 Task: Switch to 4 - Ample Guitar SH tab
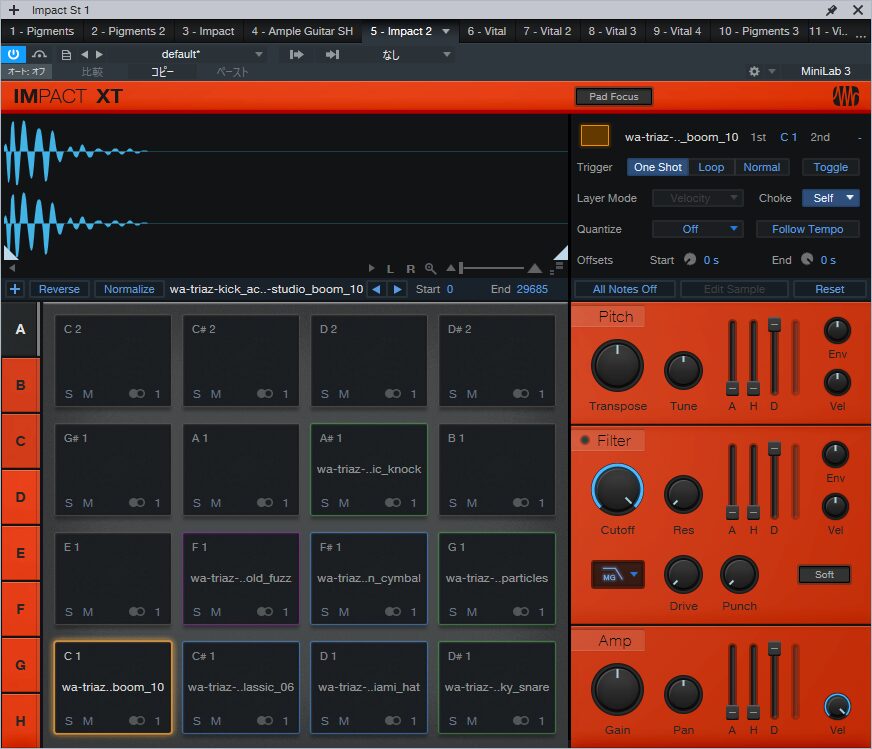302,31
